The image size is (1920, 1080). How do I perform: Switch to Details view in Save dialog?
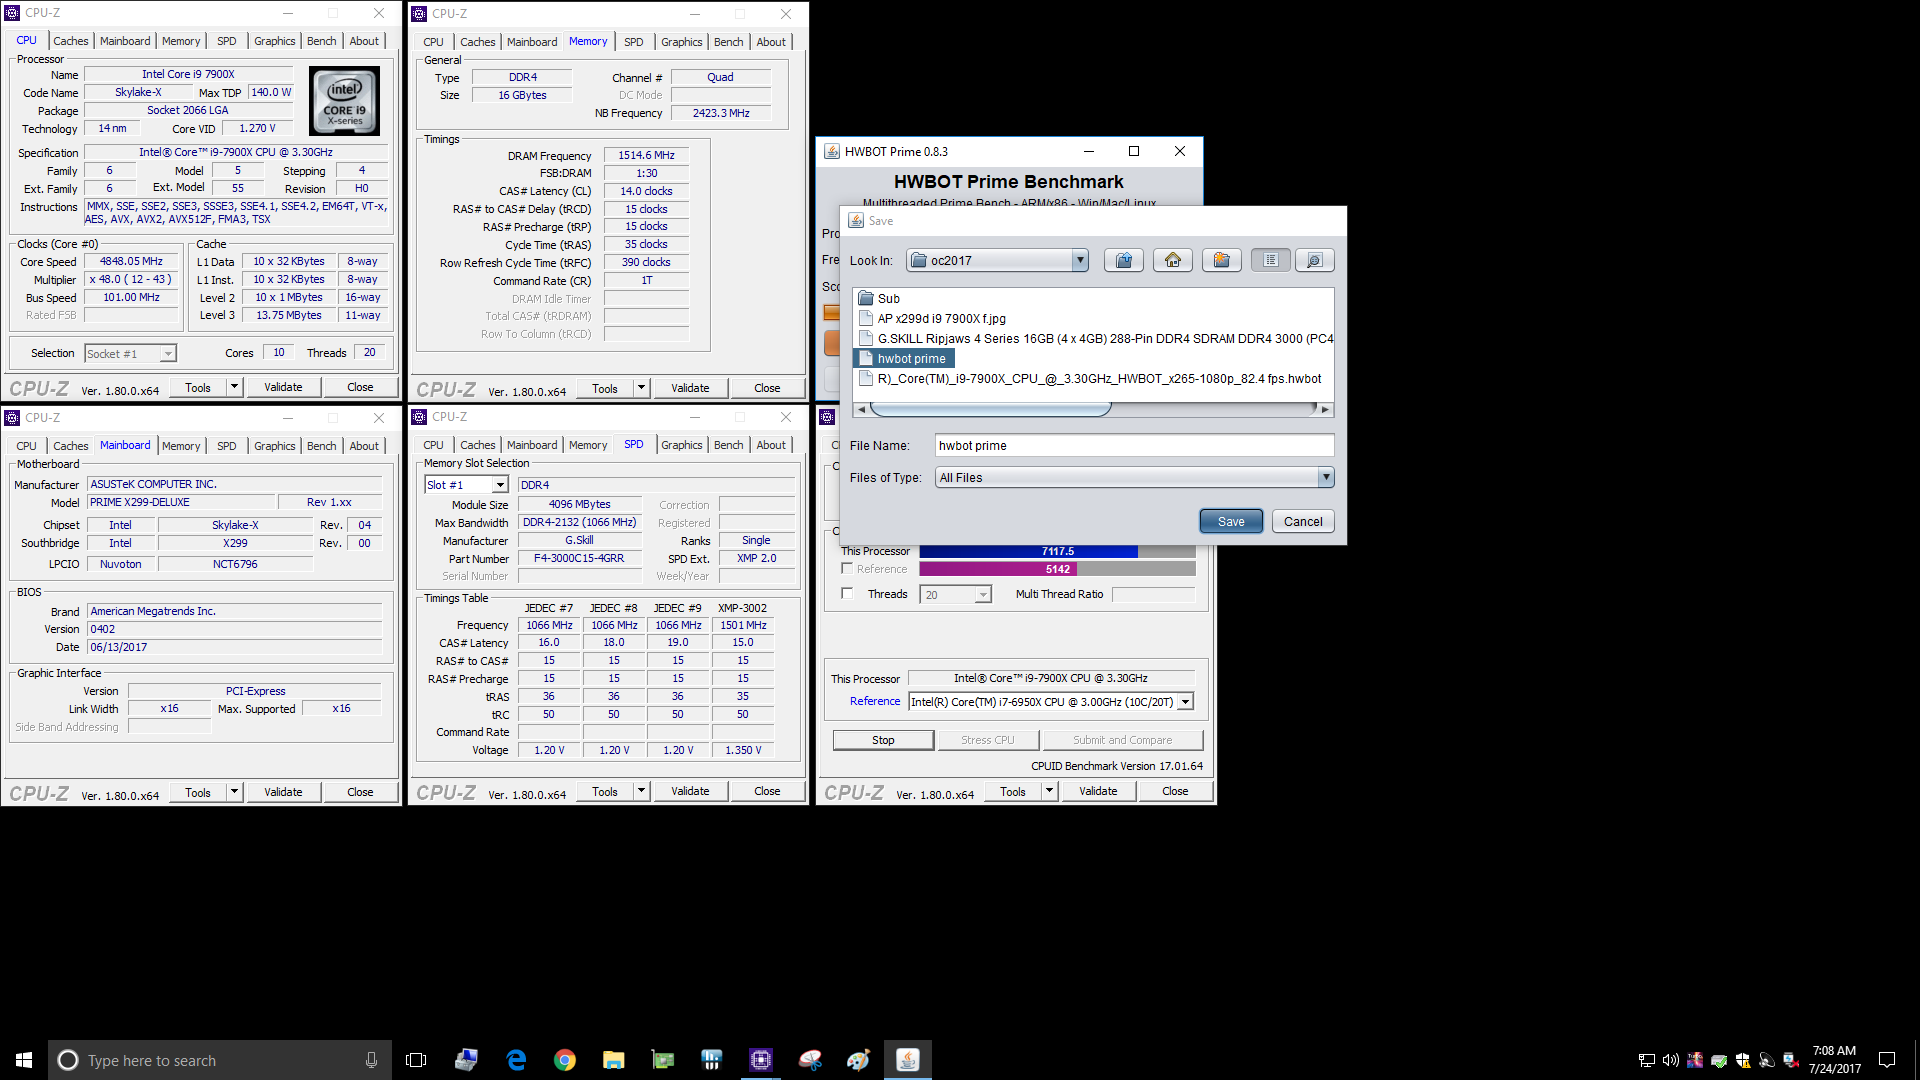coord(1315,260)
